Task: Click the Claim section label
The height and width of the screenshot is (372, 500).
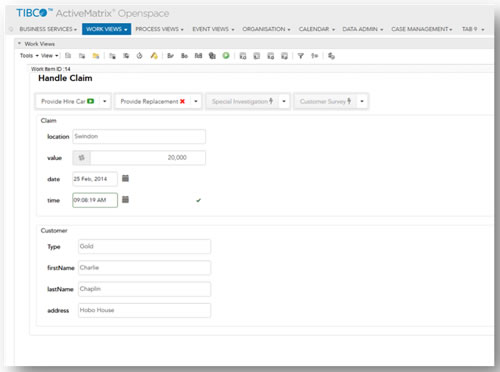Action: click(49, 120)
